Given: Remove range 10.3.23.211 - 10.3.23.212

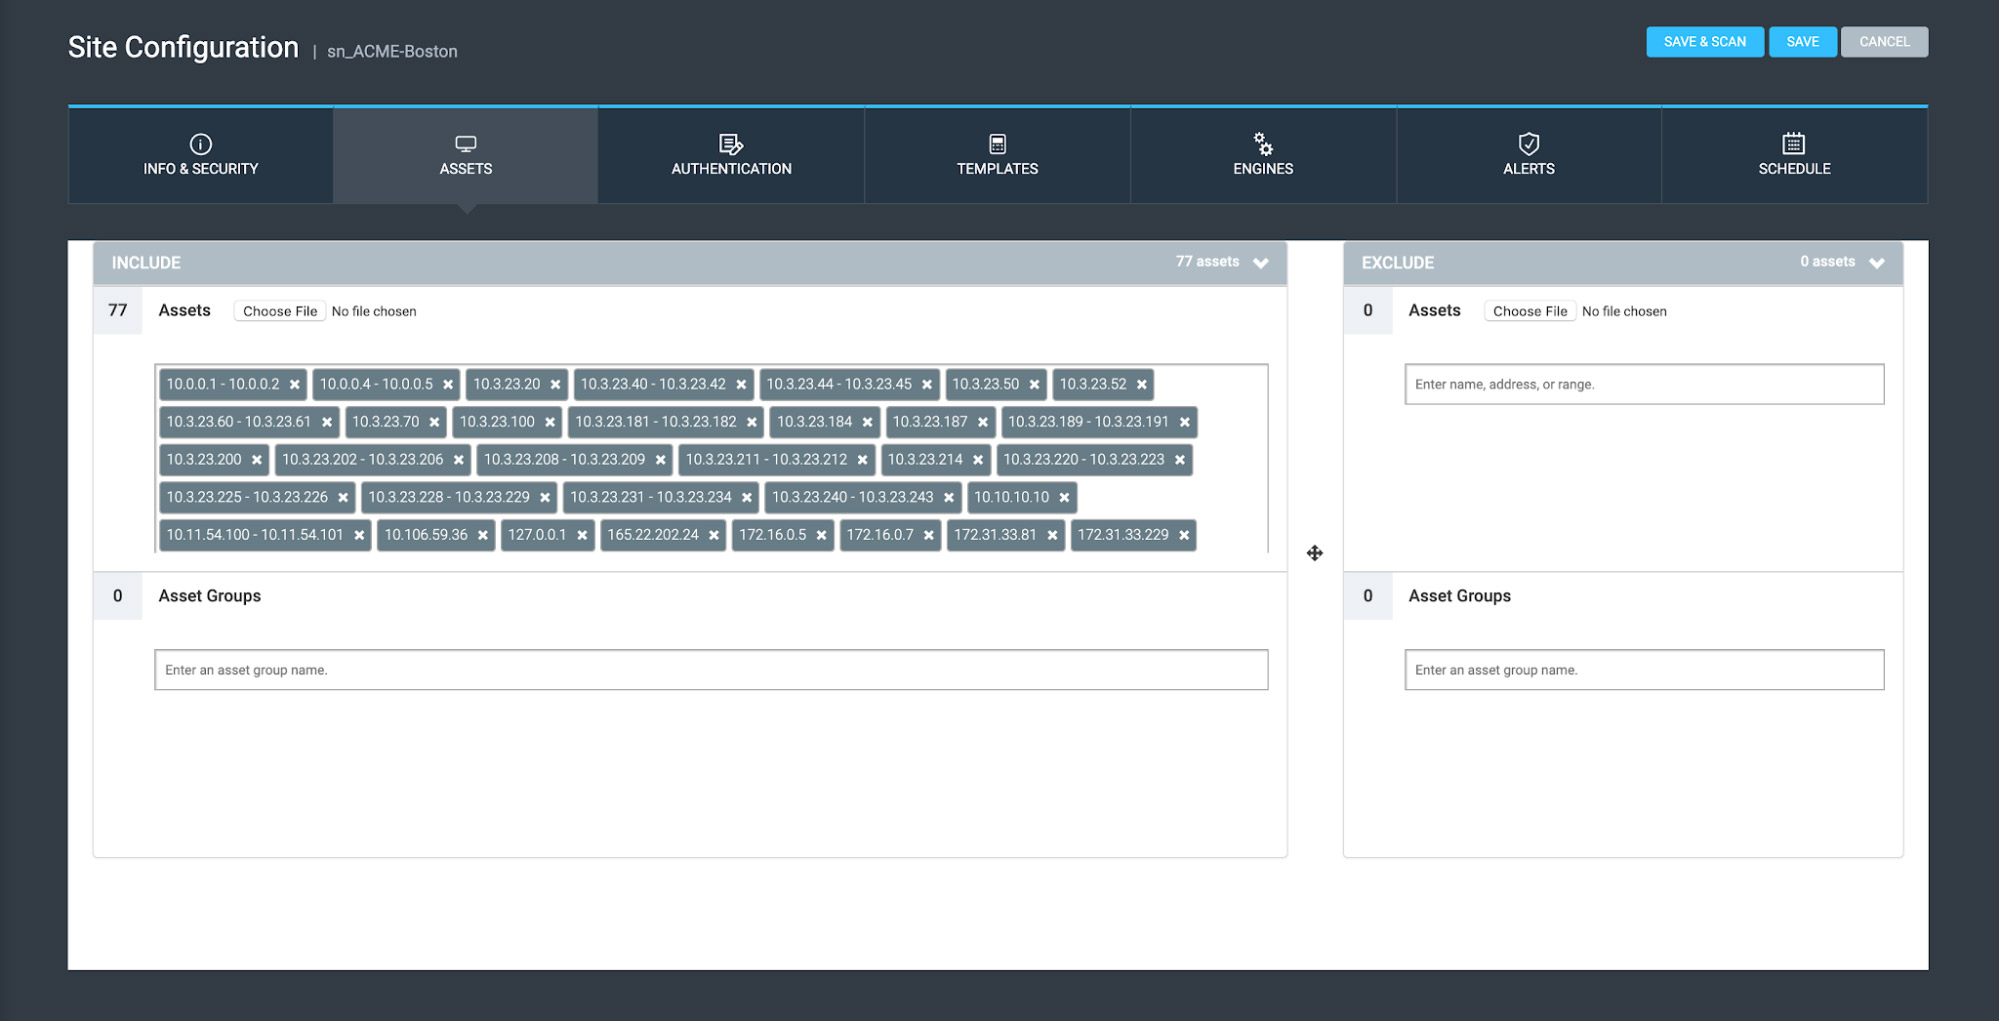Looking at the screenshot, I should [863, 460].
